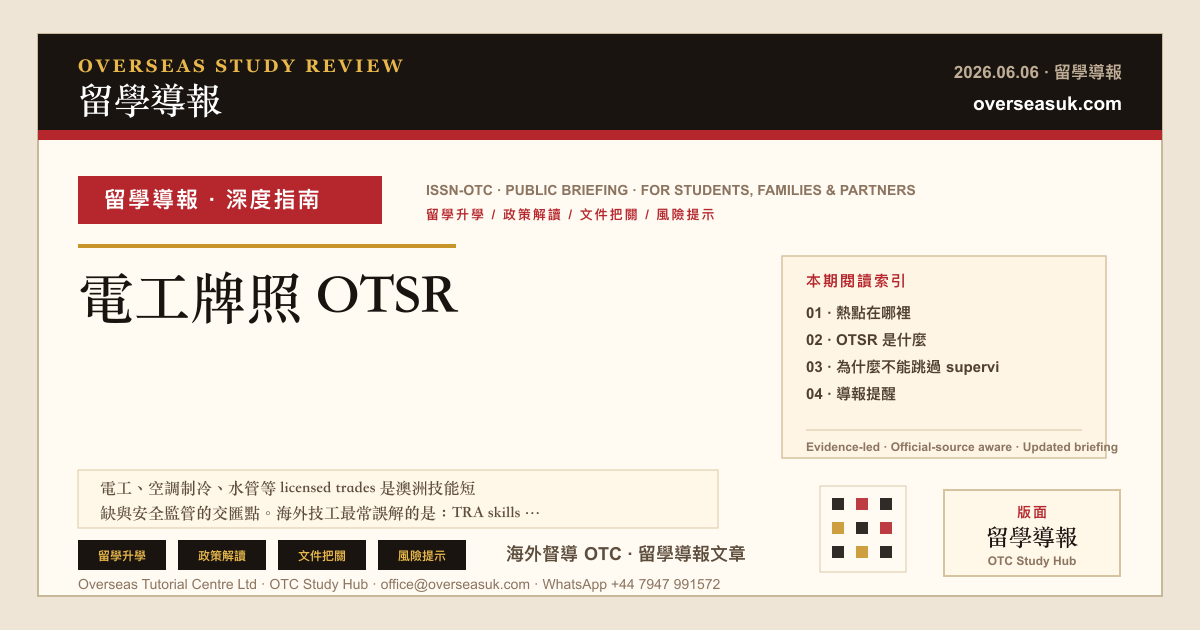
Task: Open overseasuk.com link in header
Action: 1047,104
